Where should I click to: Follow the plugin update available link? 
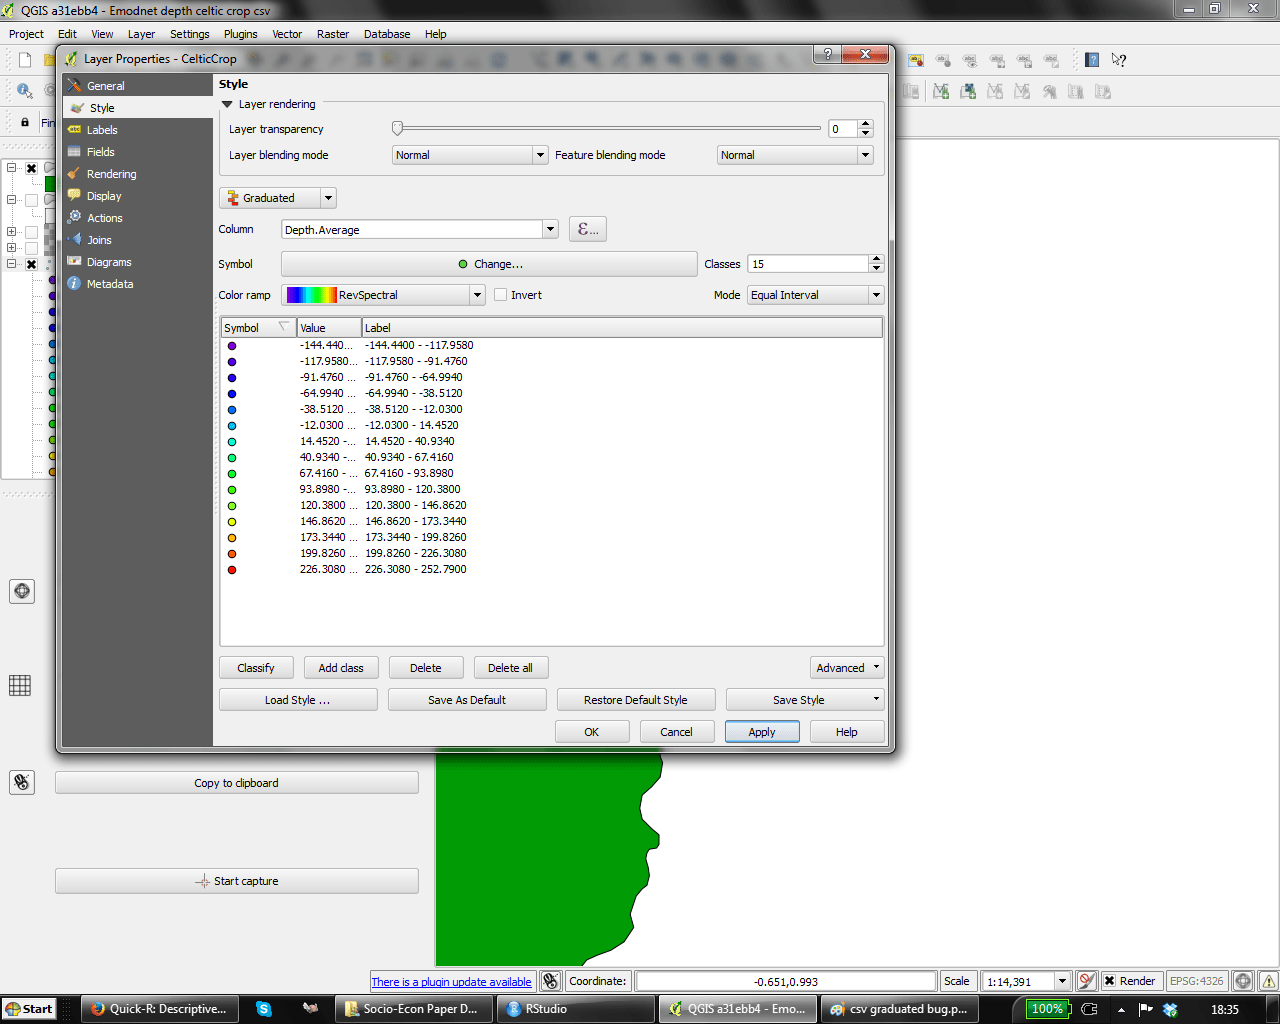click(452, 981)
